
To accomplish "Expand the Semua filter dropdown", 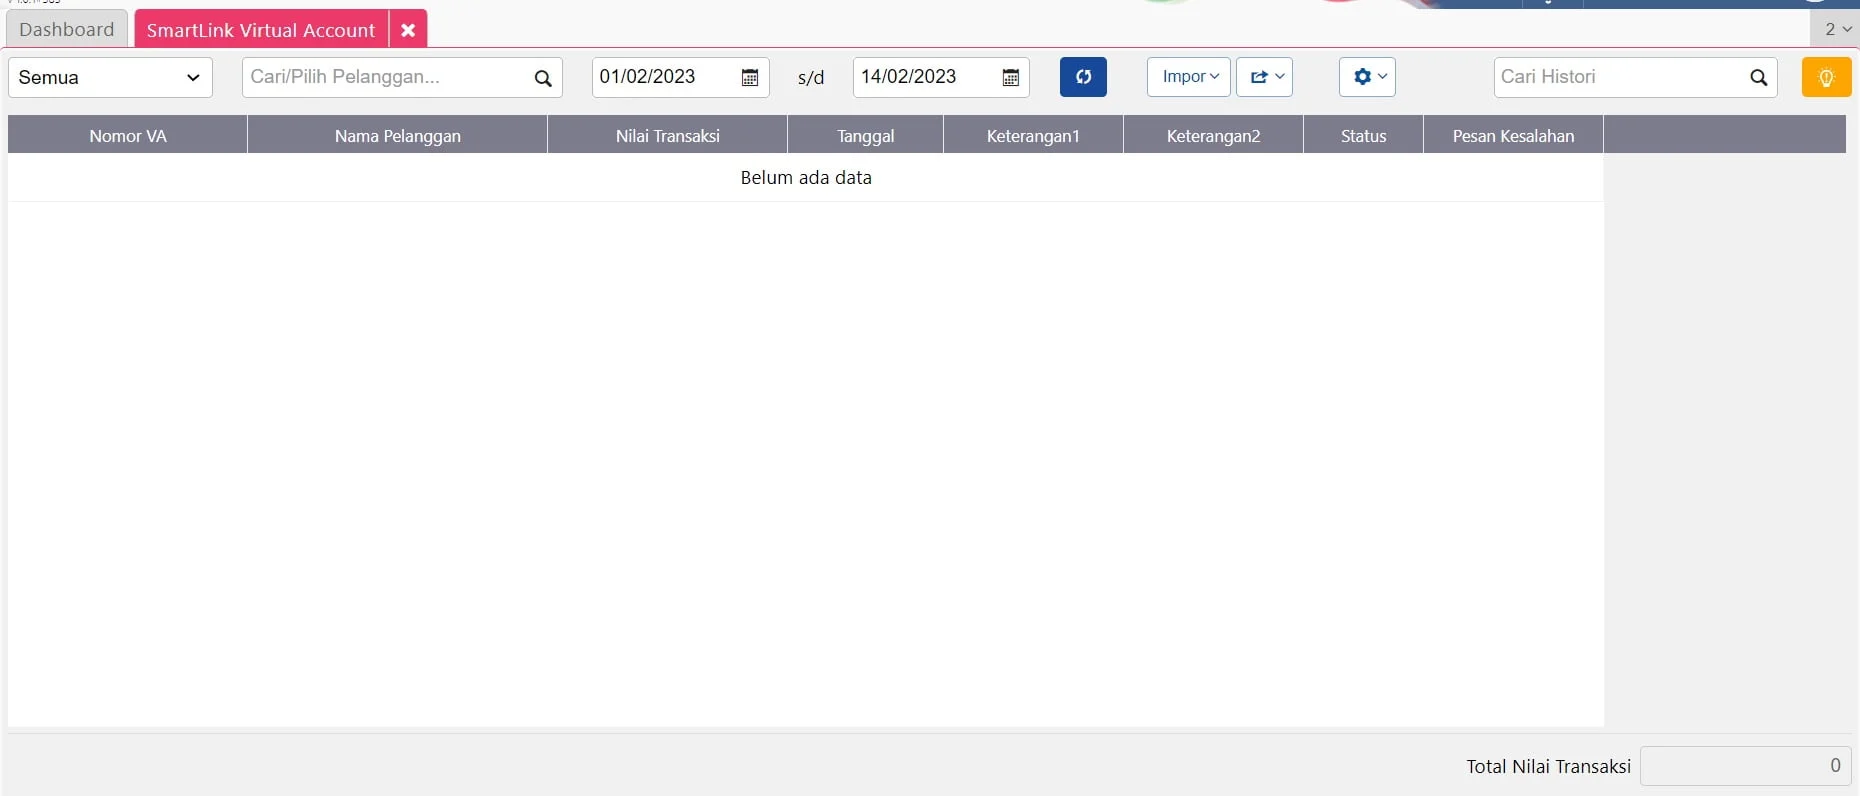I will pos(110,78).
